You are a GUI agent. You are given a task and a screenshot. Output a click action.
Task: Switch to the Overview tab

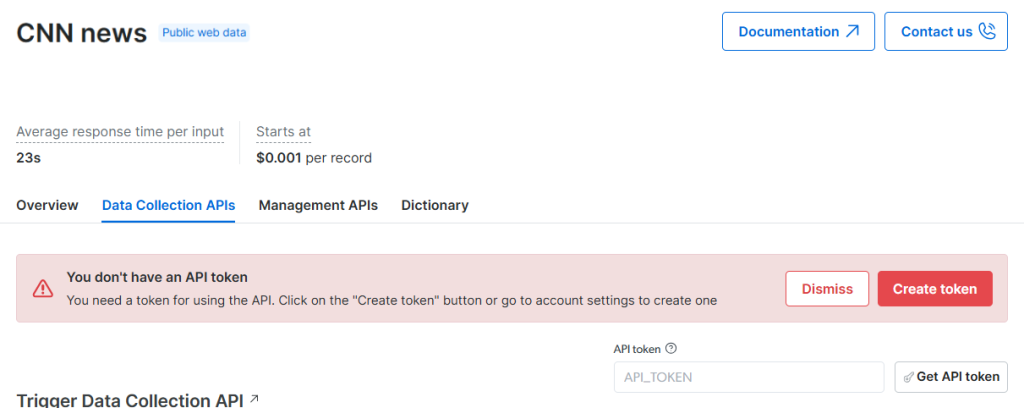pyautogui.click(x=47, y=205)
